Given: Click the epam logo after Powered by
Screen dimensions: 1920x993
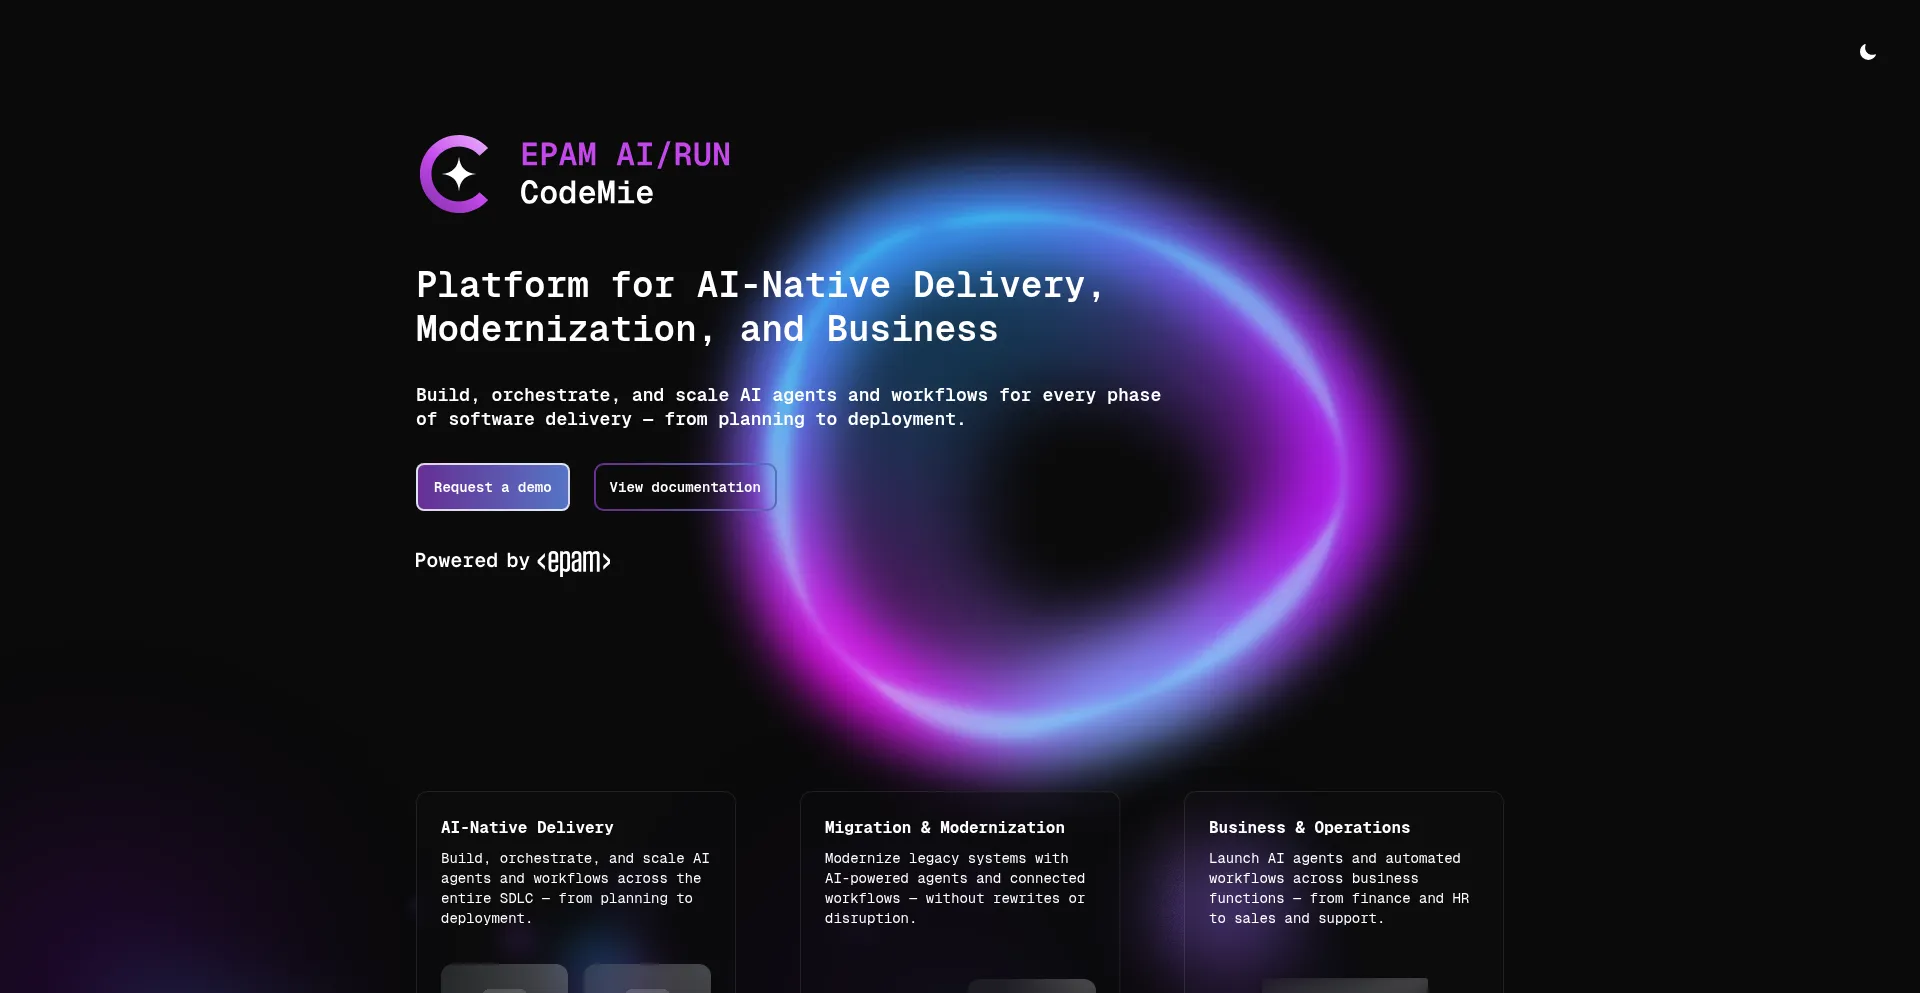Looking at the screenshot, I should tap(574, 562).
